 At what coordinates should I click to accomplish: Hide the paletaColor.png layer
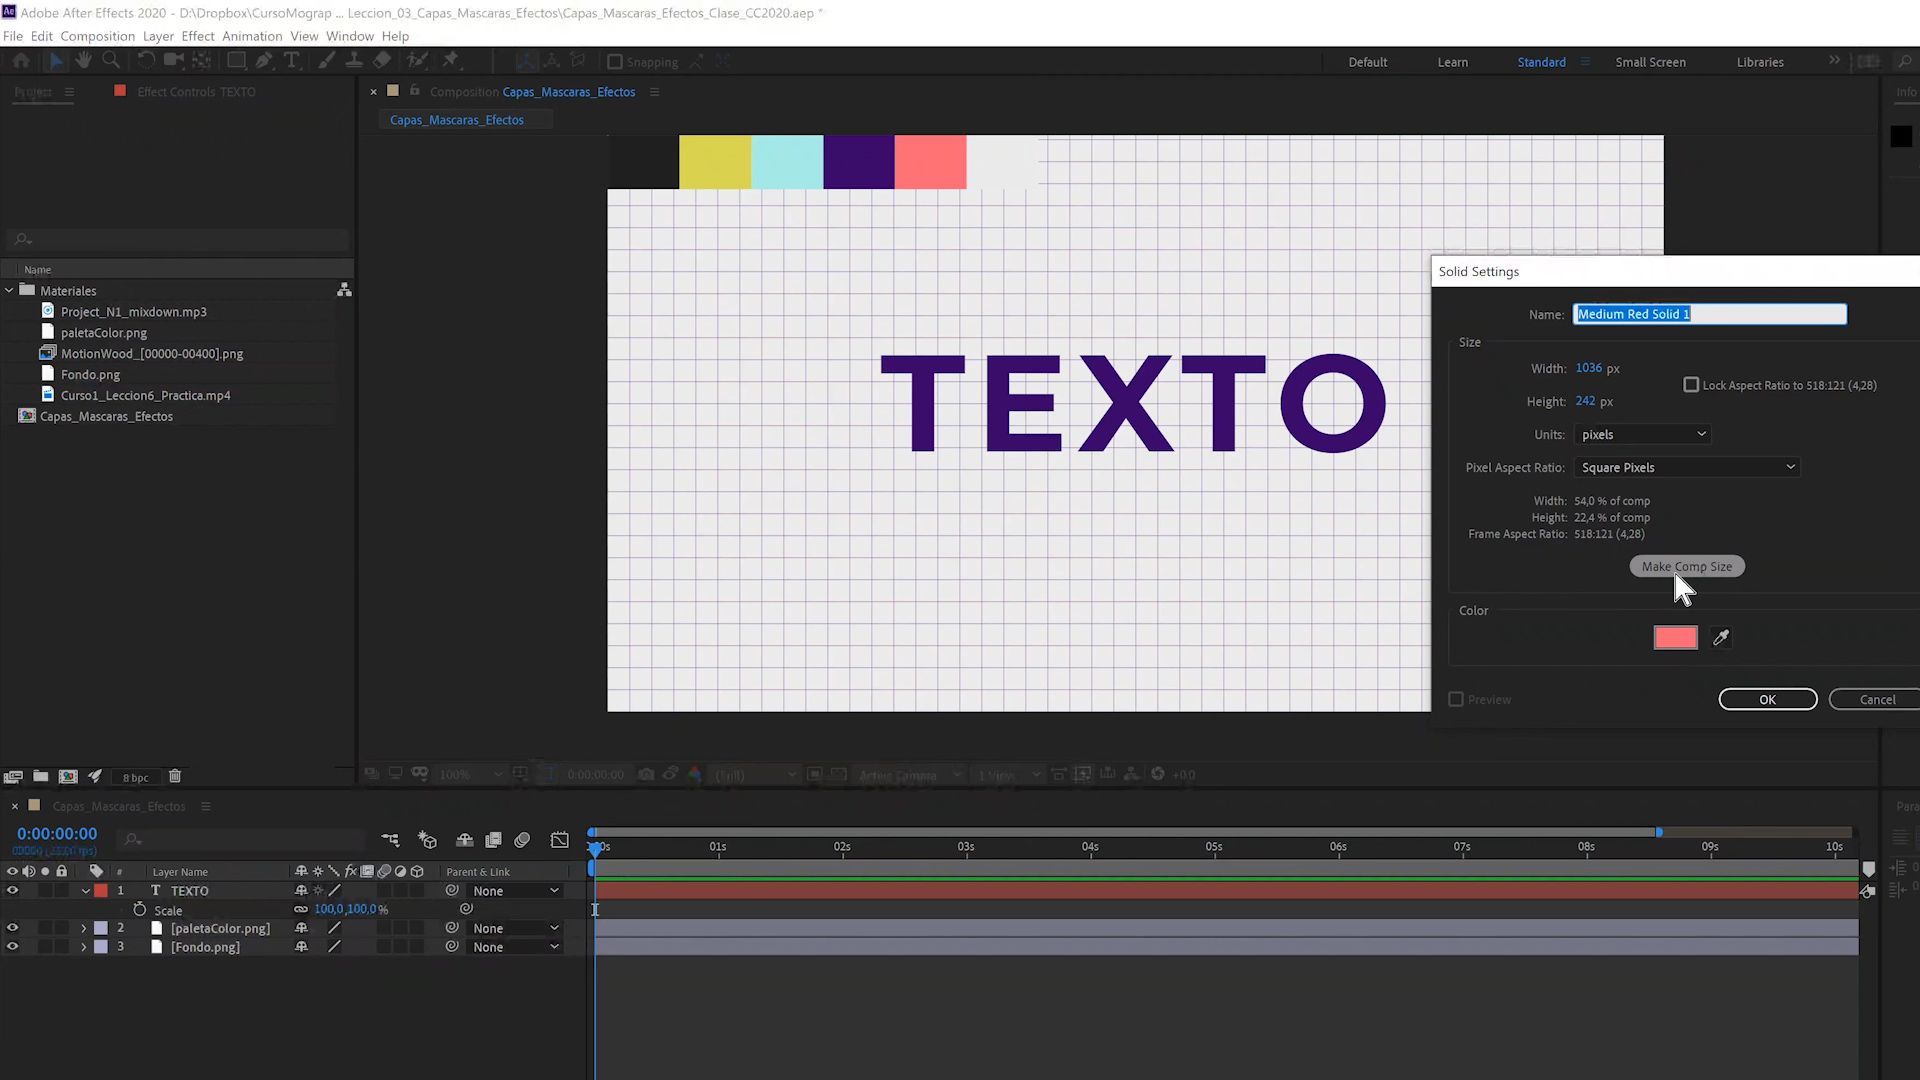click(13, 929)
